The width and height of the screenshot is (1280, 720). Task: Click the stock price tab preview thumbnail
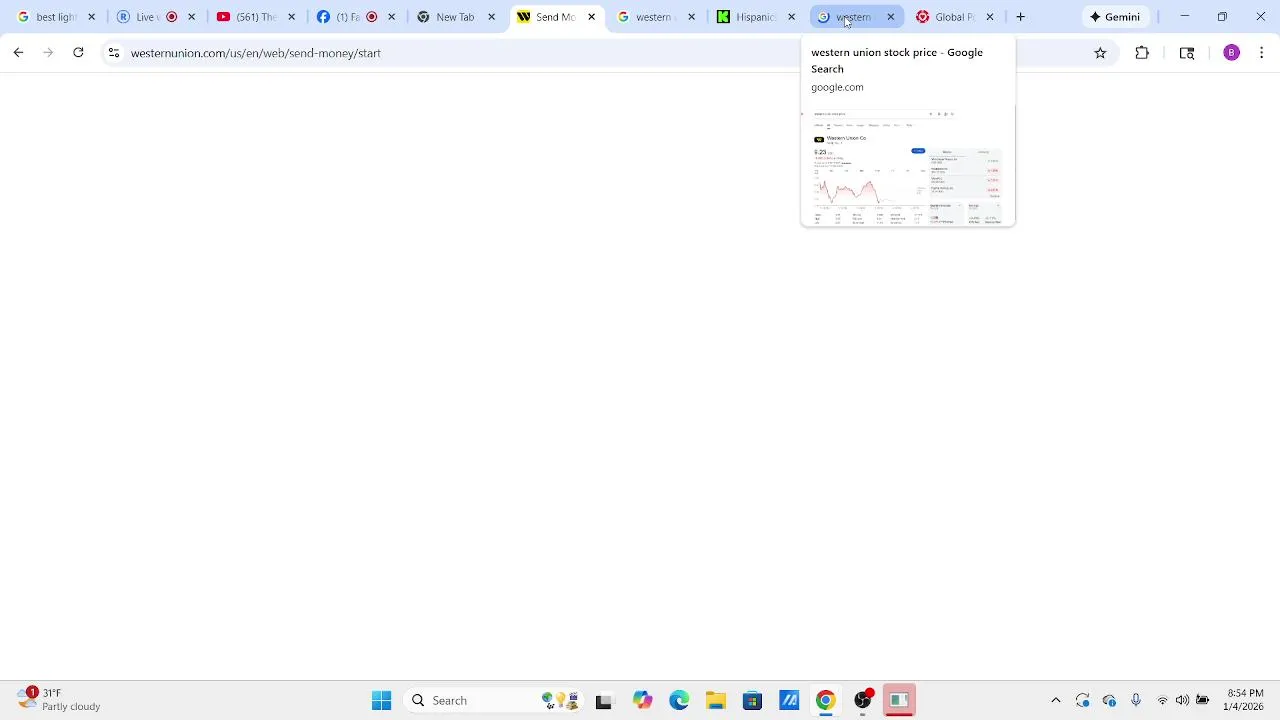point(908,165)
